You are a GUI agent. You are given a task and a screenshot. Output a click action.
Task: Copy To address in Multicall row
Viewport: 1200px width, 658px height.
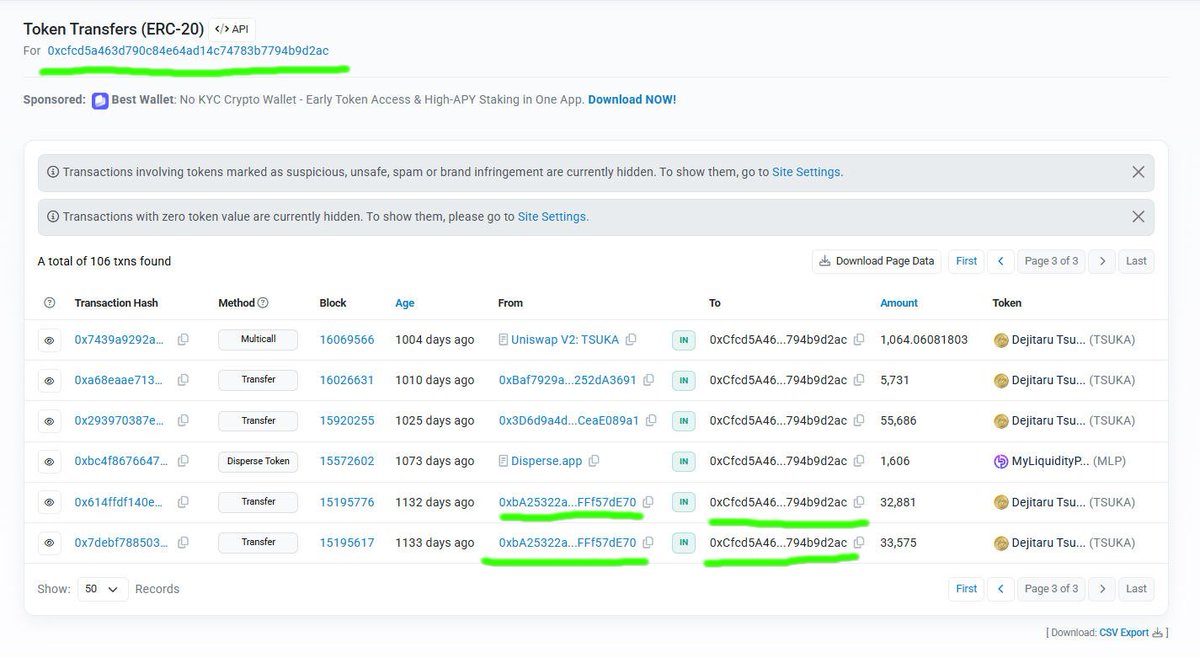pos(859,340)
